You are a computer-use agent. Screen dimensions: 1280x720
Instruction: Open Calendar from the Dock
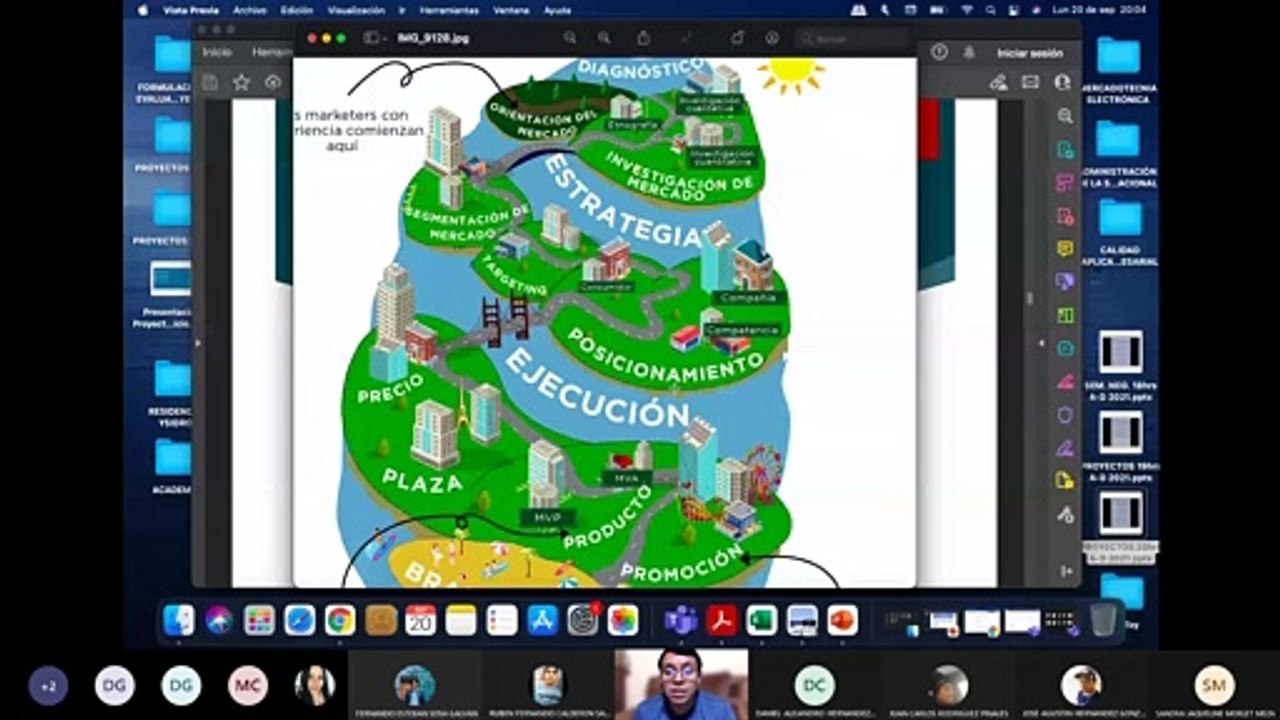click(x=421, y=620)
